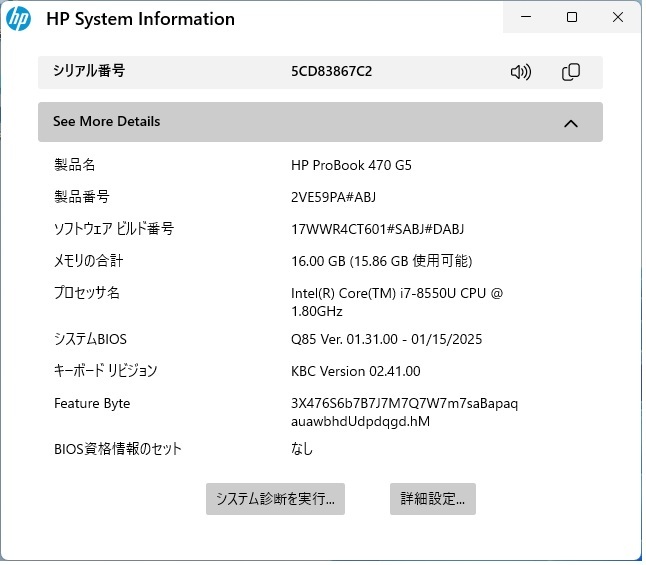Click the ソフトウェア ビルド番号 label
The width and height of the screenshot is (646, 565).
115,230
